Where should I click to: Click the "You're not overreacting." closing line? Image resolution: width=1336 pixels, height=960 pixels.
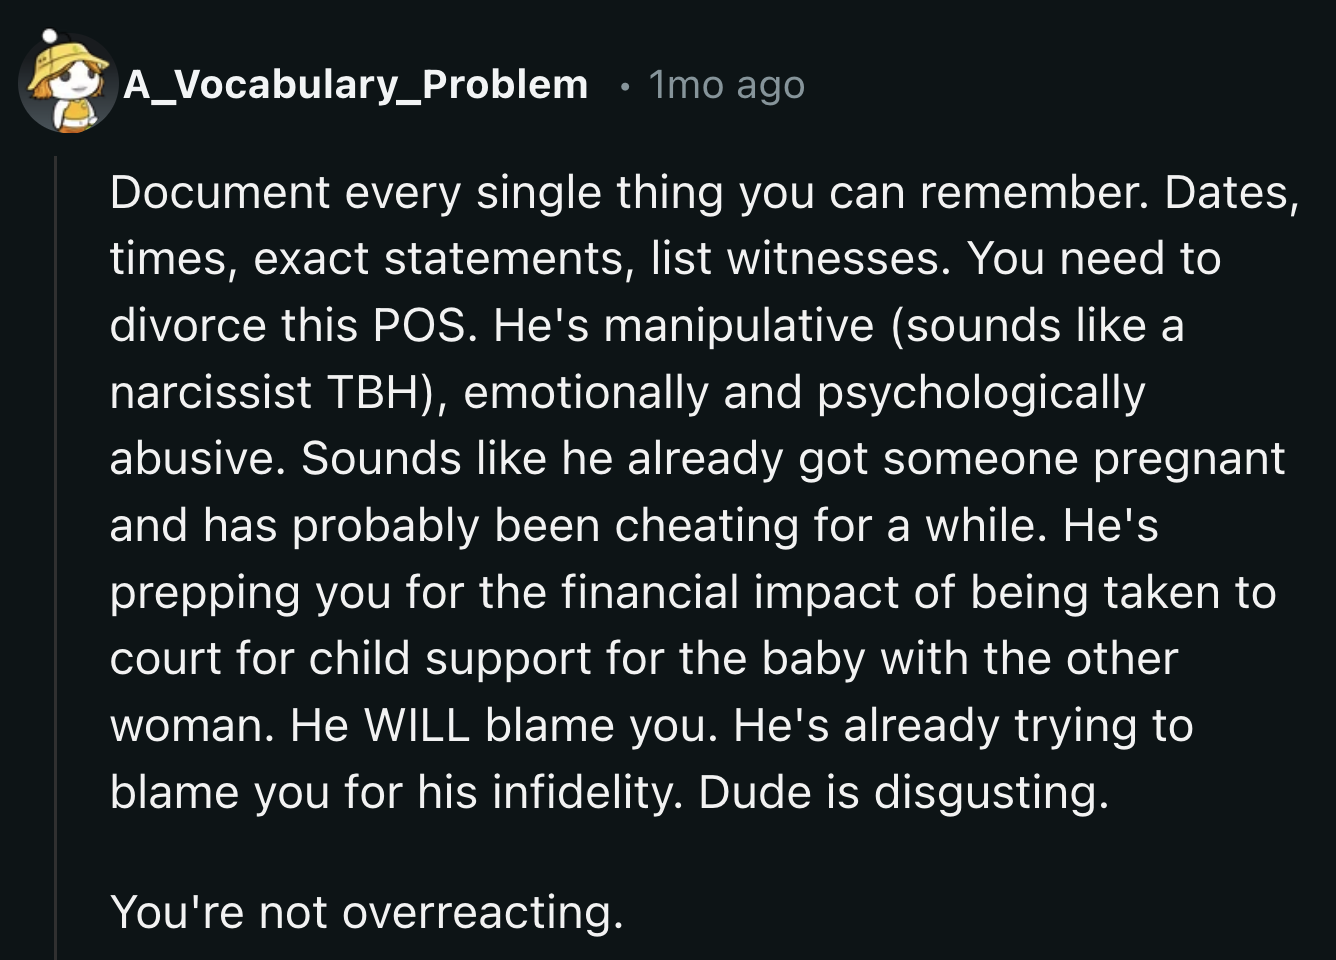[366, 912]
